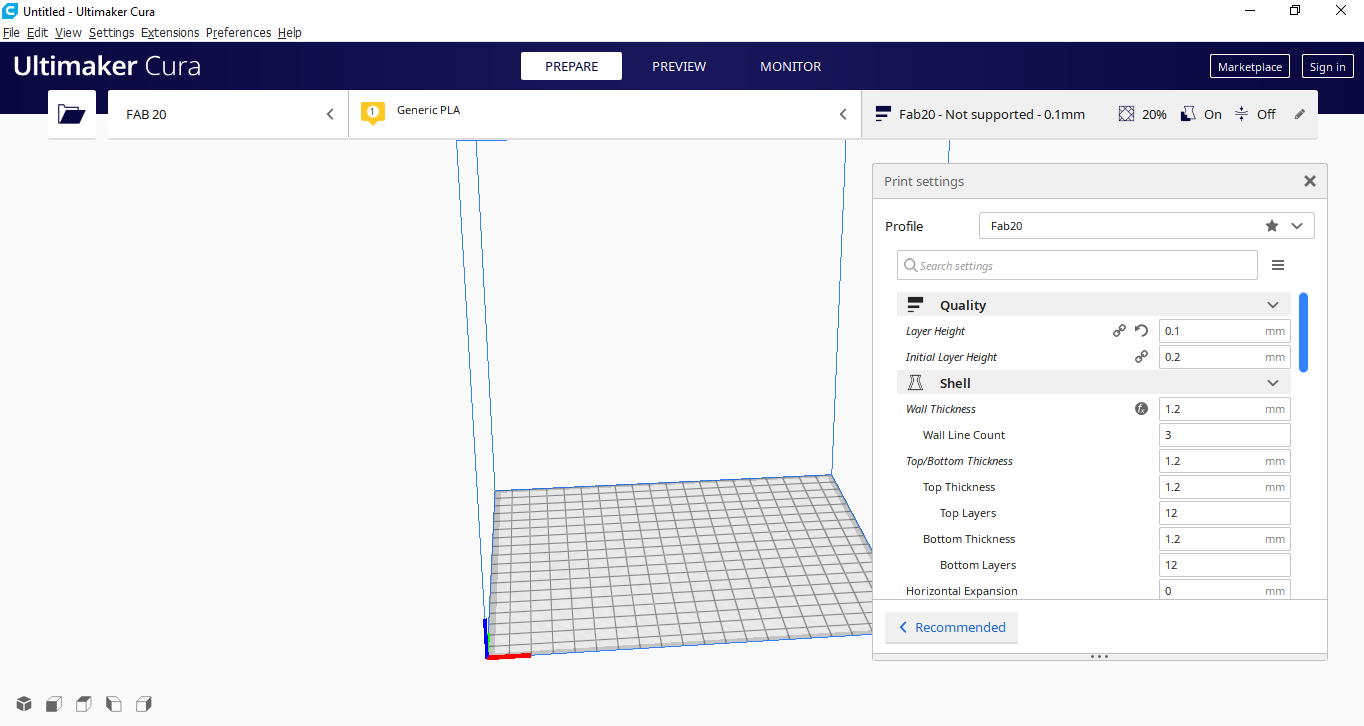The height and width of the screenshot is (726, 1364).
Task: Click the Wall Line Count value field
Action: [x=1225, y=435]
